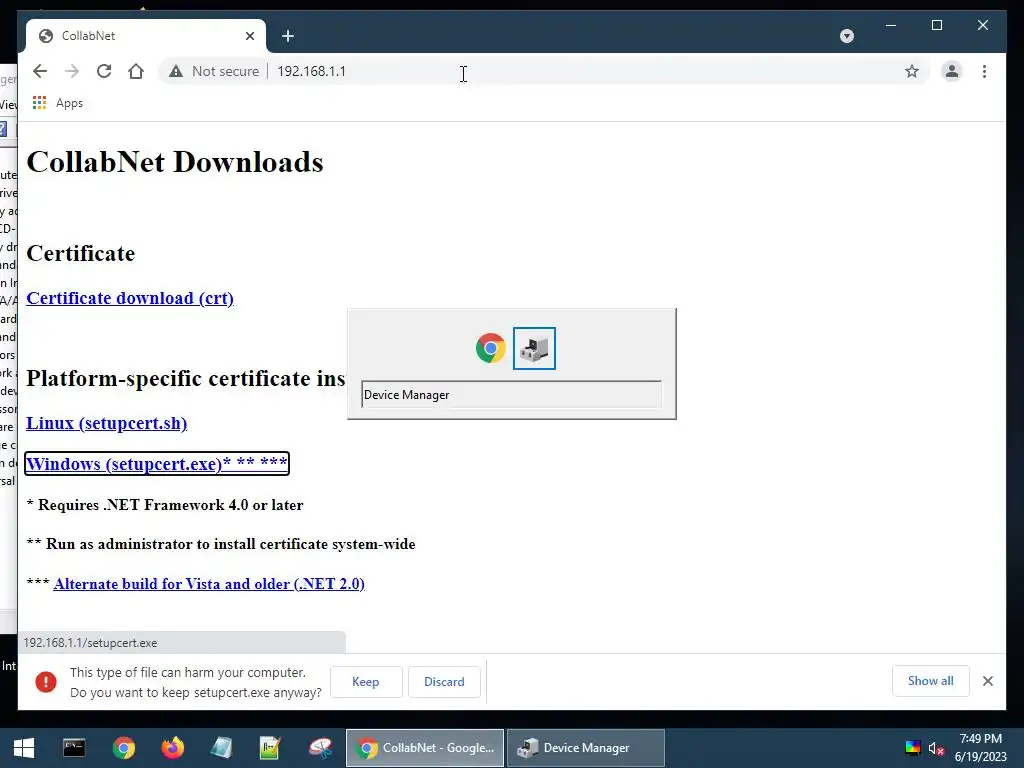Maximize the Chrome window

936,25
